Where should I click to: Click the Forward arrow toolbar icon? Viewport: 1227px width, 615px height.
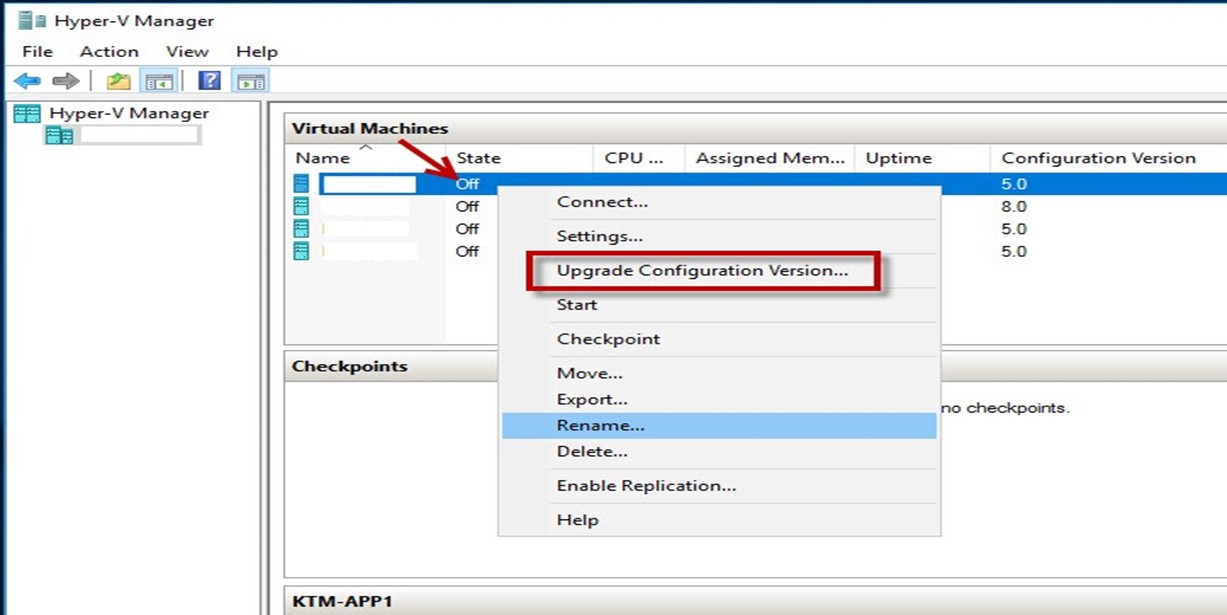tap(65, 81)
